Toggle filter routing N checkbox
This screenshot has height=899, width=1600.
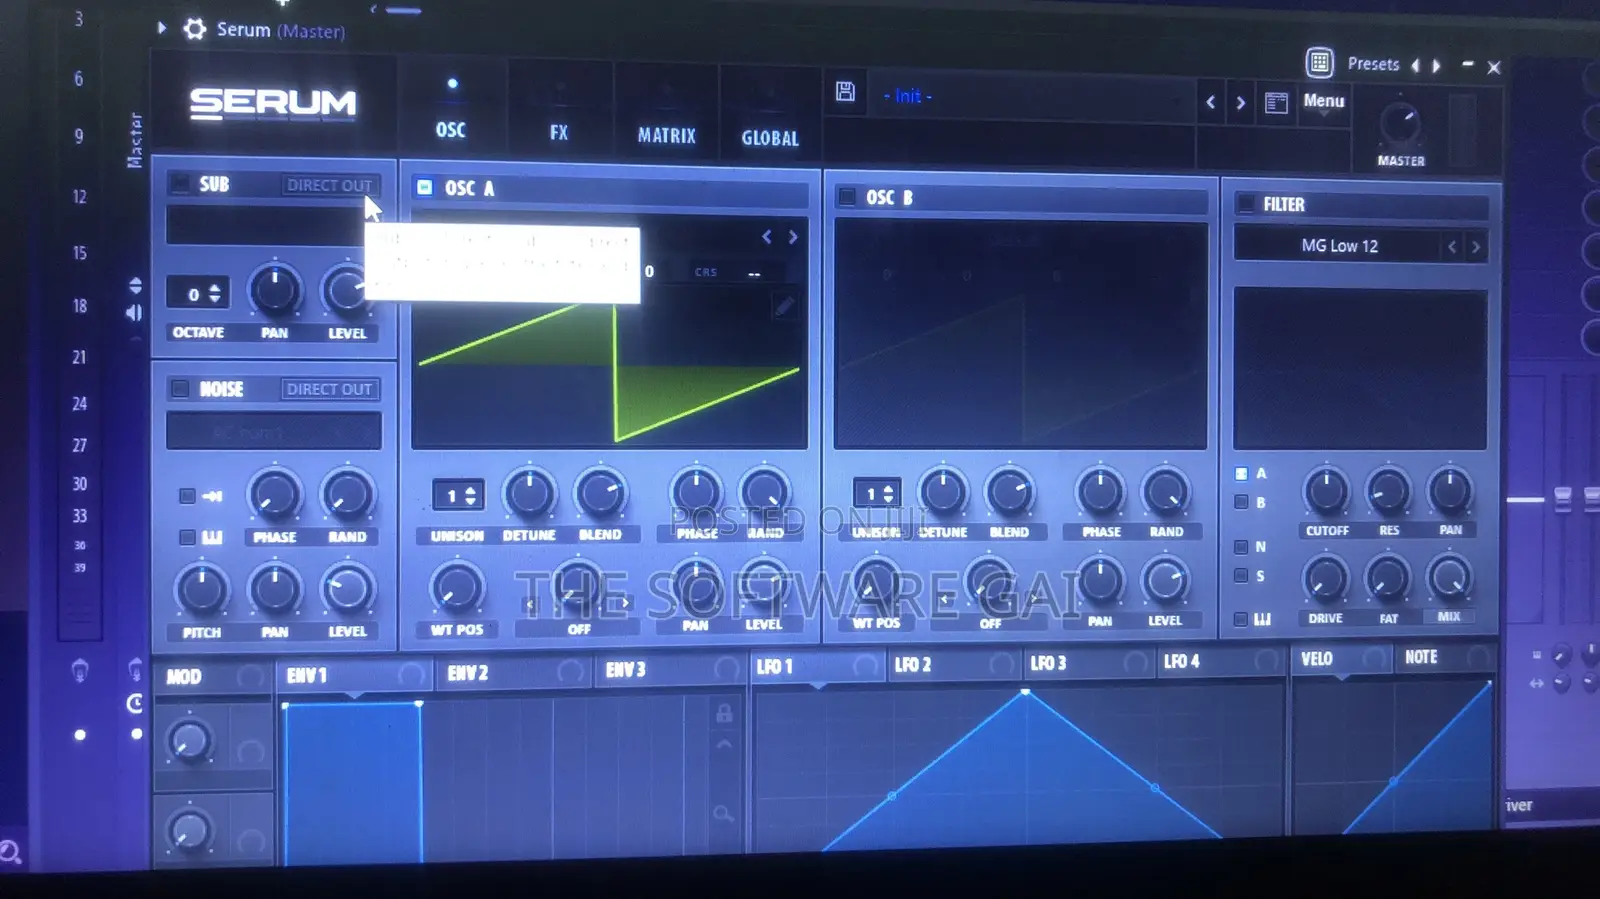click(1241, 547)
